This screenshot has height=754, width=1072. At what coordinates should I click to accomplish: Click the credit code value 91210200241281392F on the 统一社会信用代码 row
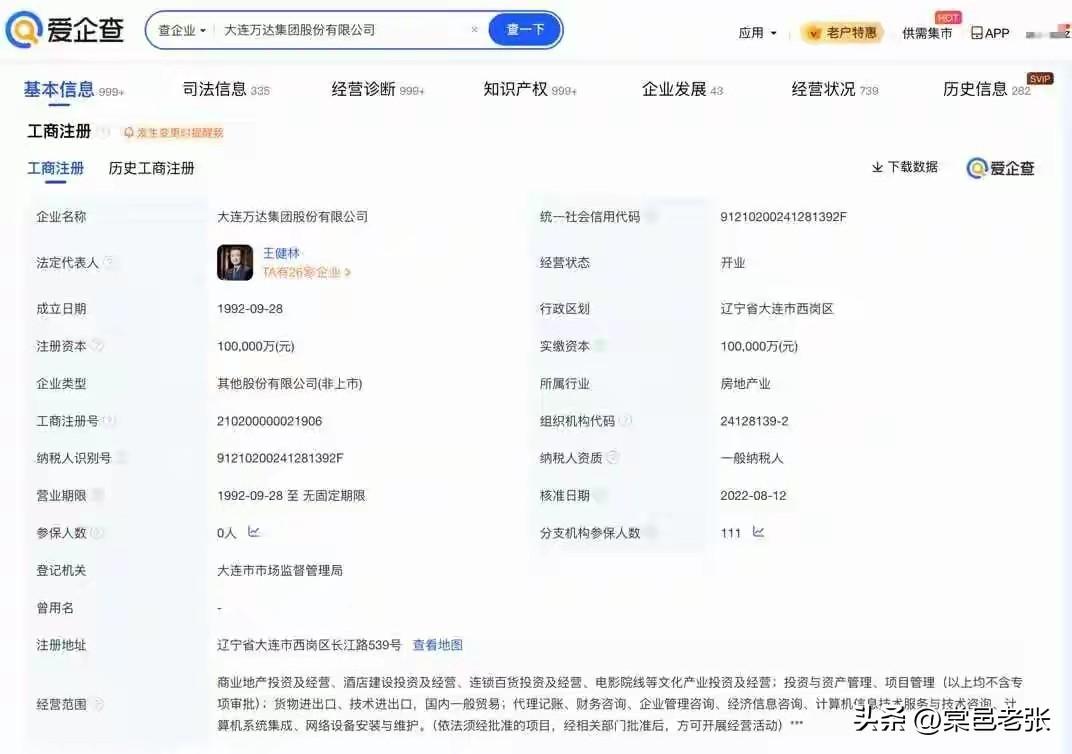(783, 217)
